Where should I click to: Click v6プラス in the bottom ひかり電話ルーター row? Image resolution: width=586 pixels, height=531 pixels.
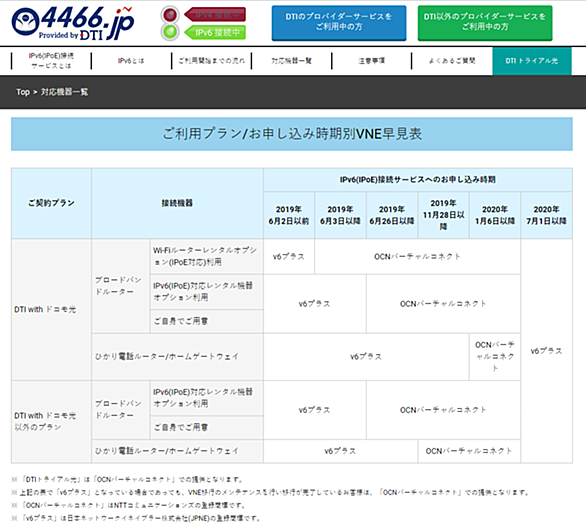tap(340, 451)
